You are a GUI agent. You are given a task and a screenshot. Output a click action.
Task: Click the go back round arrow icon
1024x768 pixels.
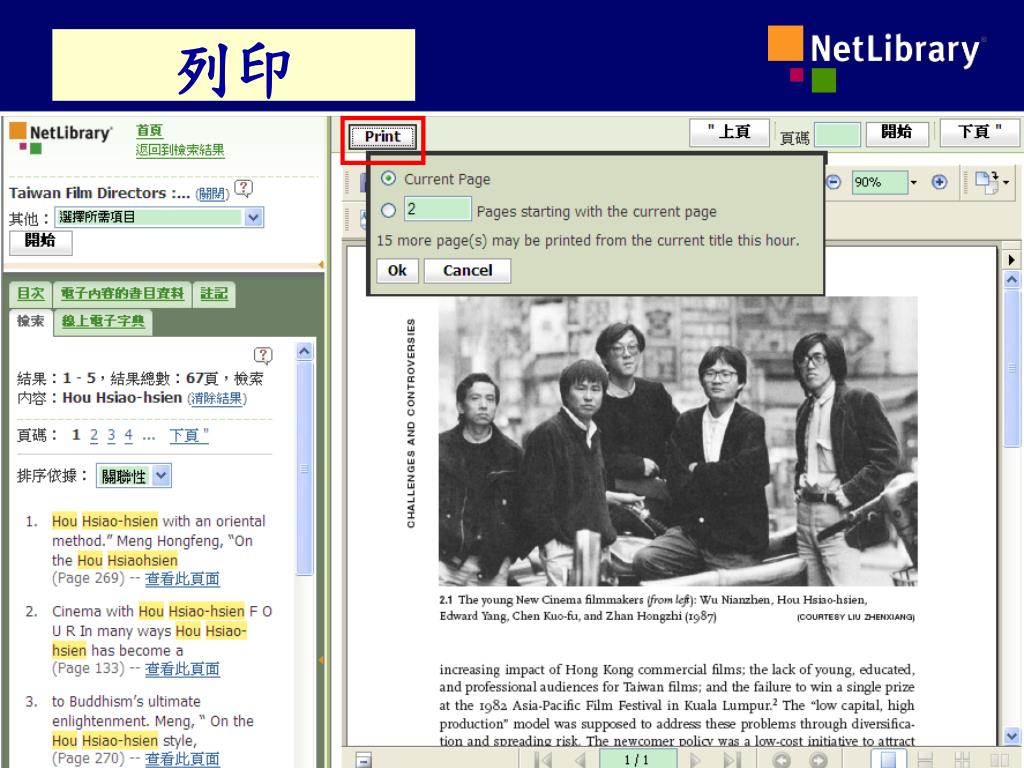pos(782,760)
